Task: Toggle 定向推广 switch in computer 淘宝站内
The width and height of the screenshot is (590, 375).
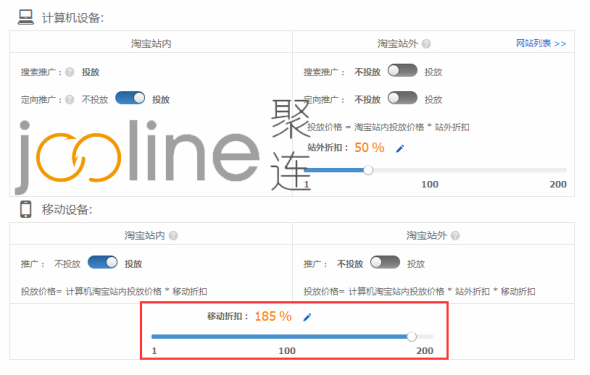Action: [x=130, y=98]
